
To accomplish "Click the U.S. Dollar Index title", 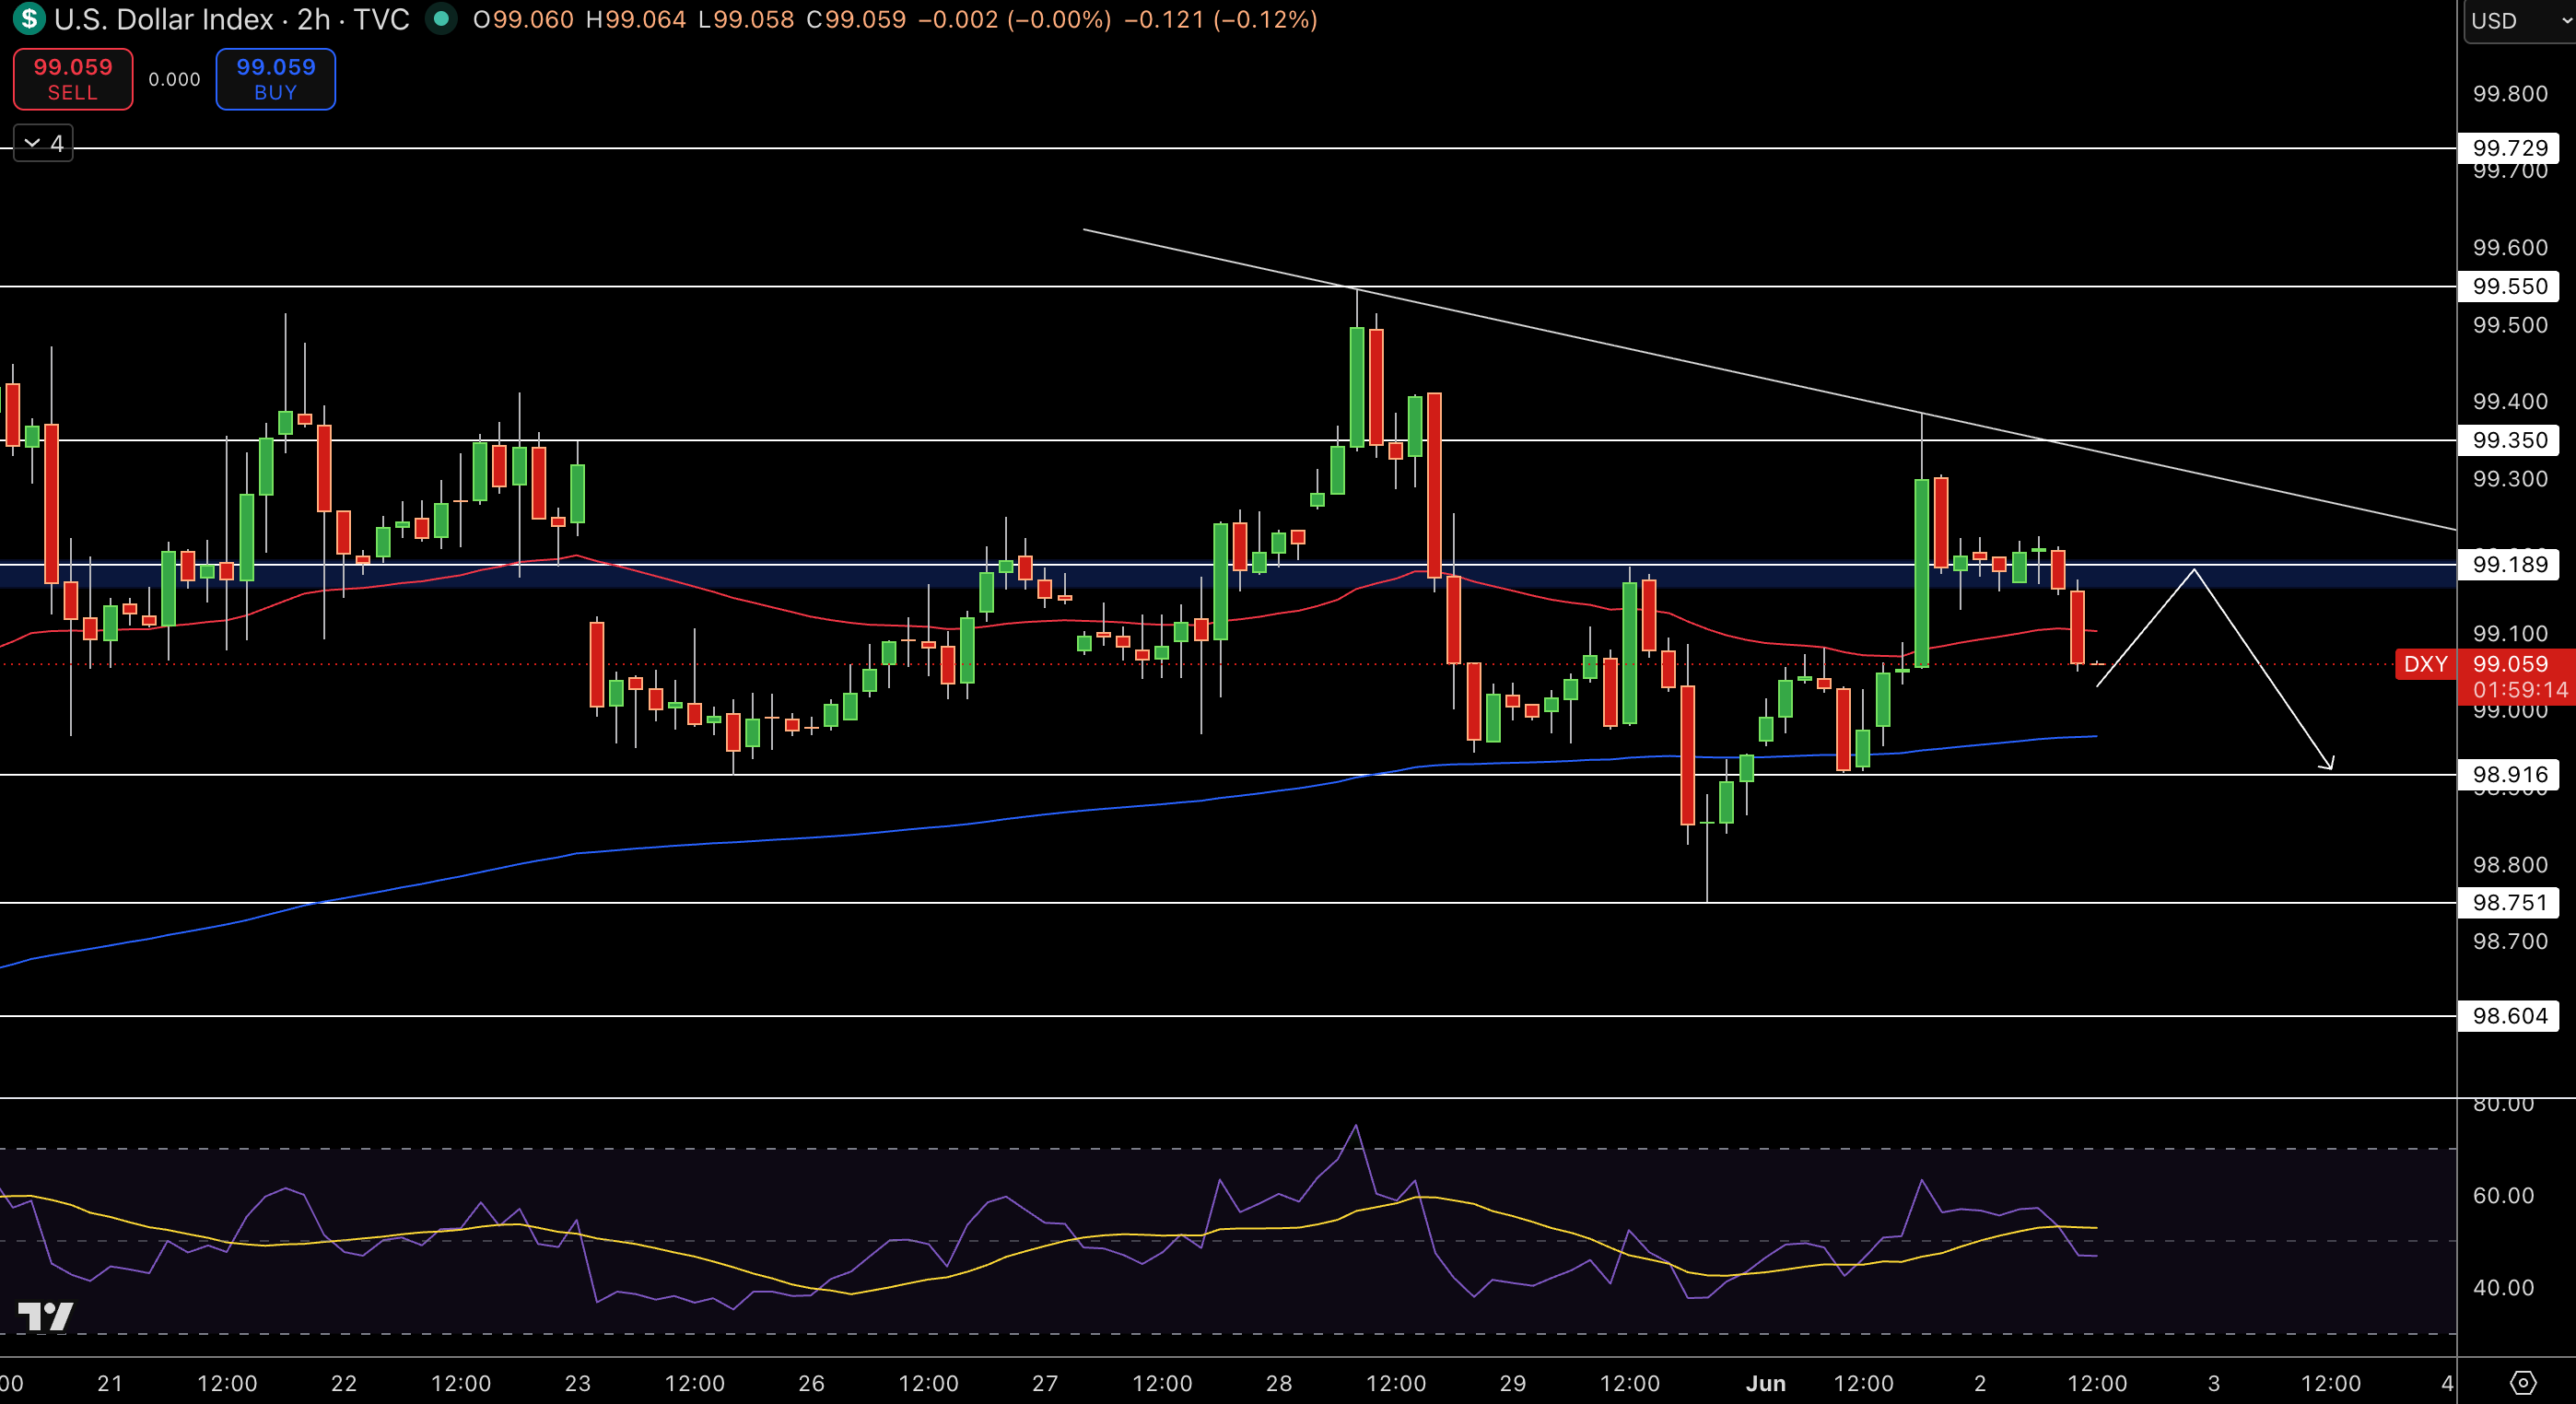I will point(164,19).
